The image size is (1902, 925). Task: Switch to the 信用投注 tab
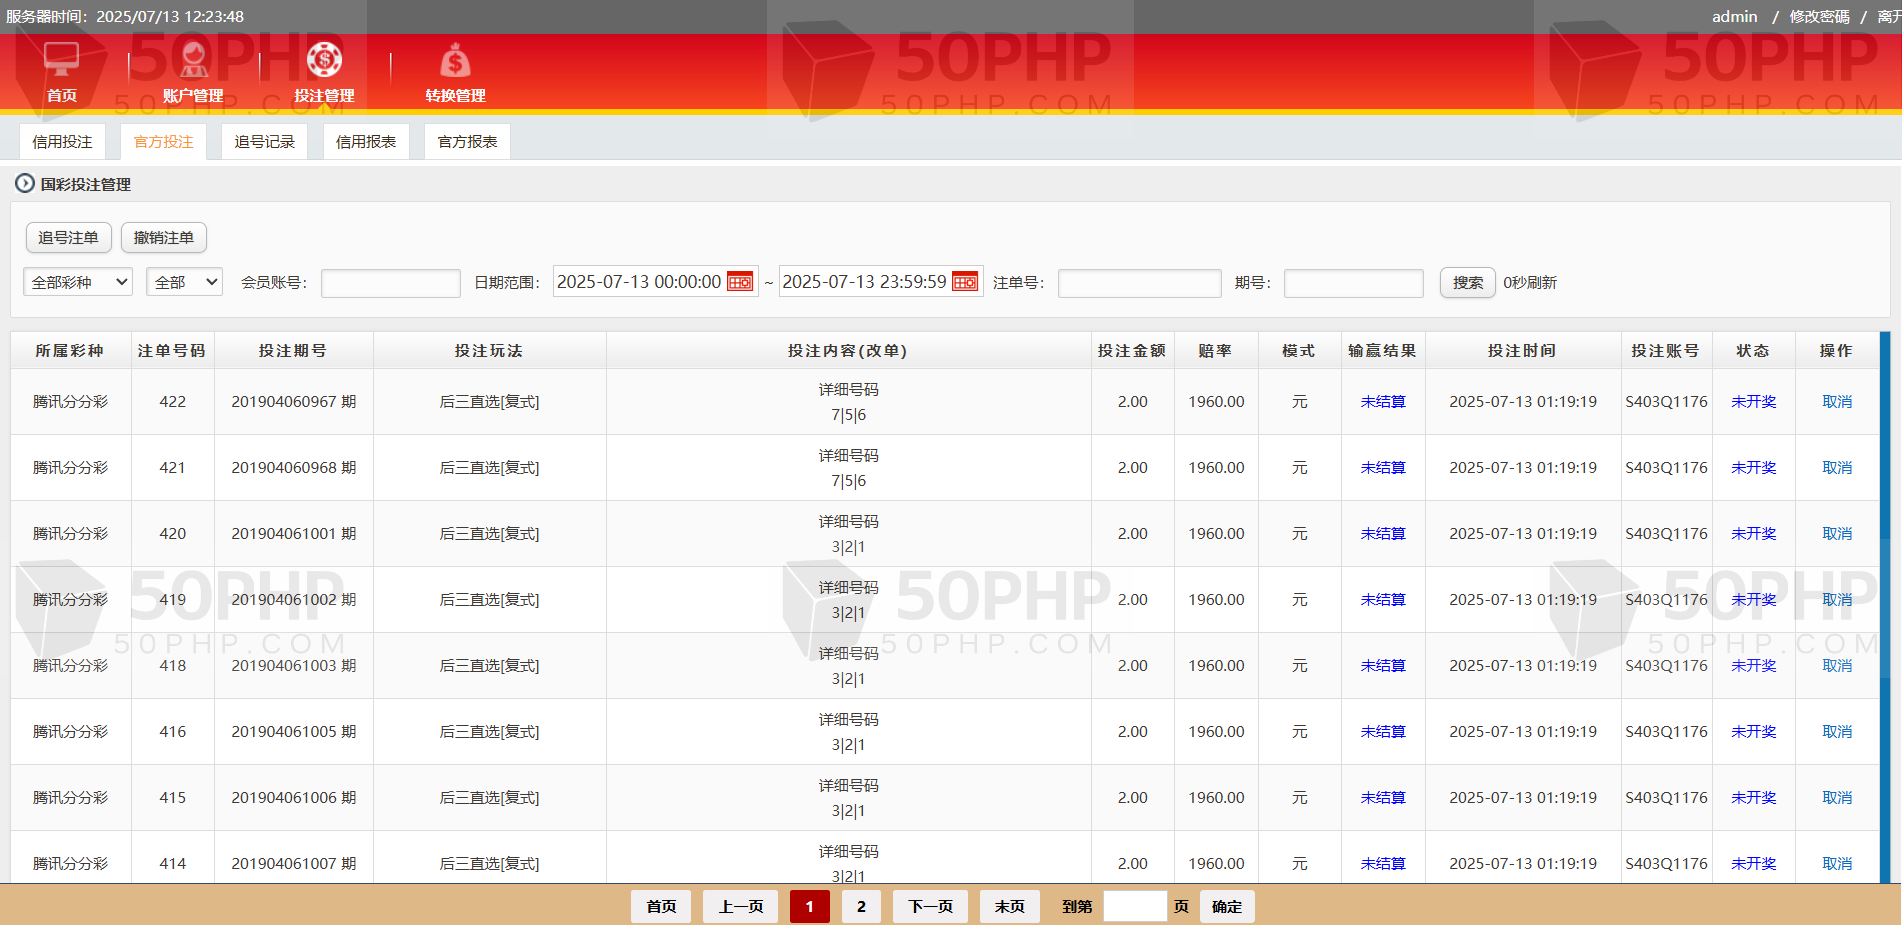(62, 142)
